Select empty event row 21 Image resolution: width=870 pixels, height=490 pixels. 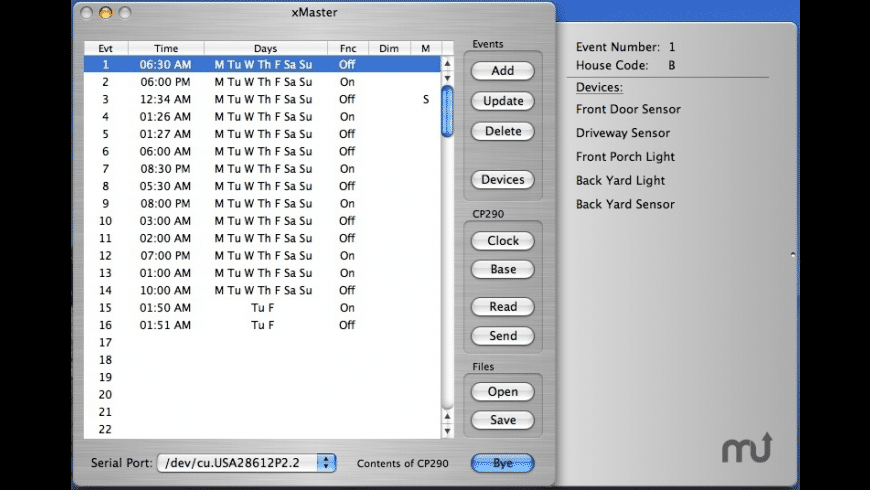[262, 412]
